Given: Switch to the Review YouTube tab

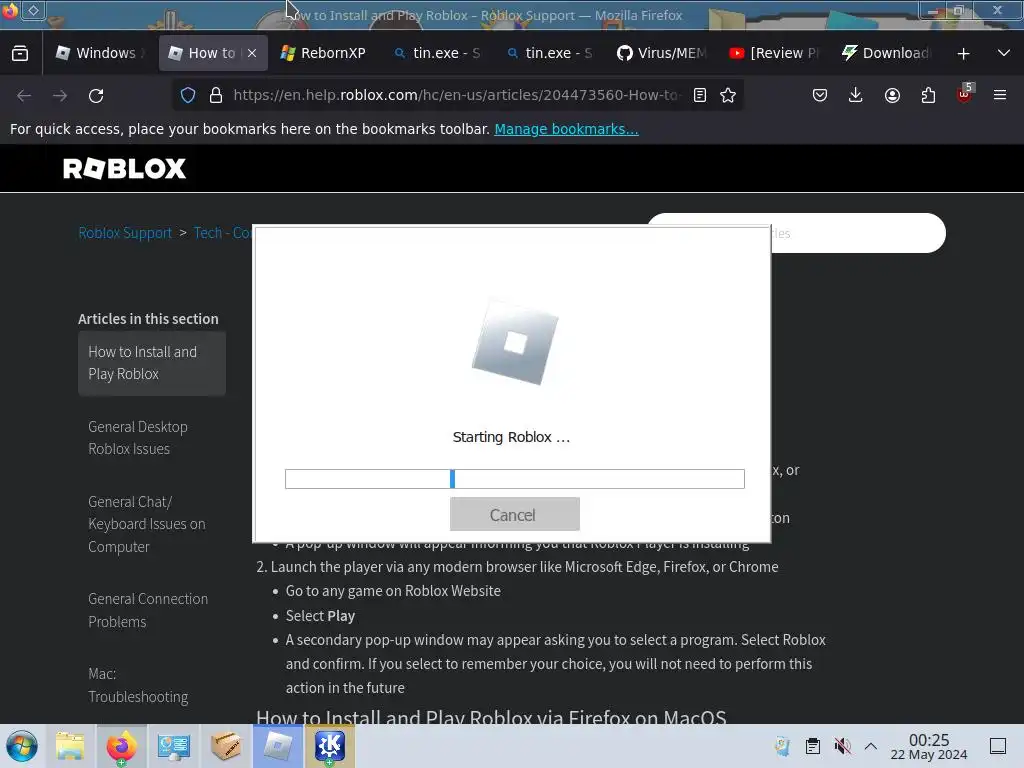Looking at the screenshot, I should 775,53.
